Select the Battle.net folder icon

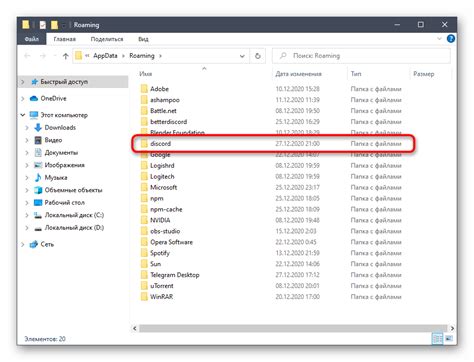pyautogui.click(x=144, y=111)
